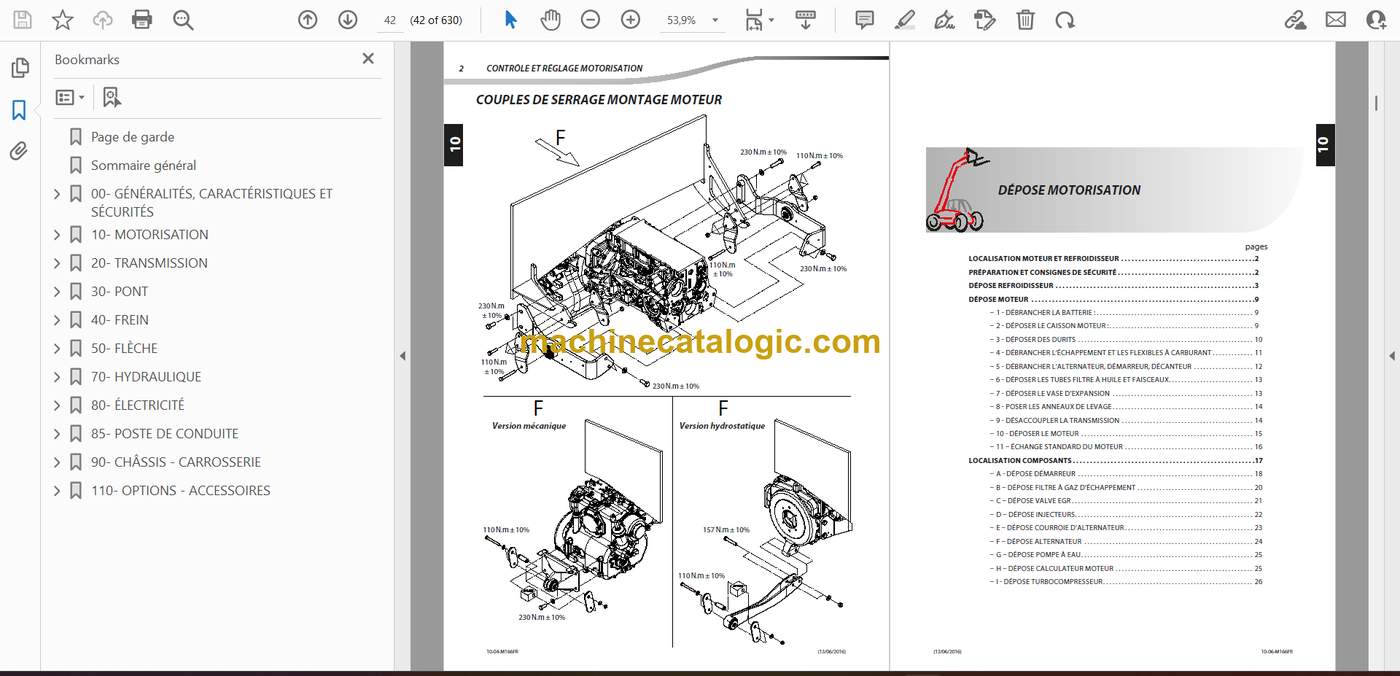Viewport: 1400px width, 676px height.
Task: Add a comment with sticky note icon
Action: [x=864, y=19]
